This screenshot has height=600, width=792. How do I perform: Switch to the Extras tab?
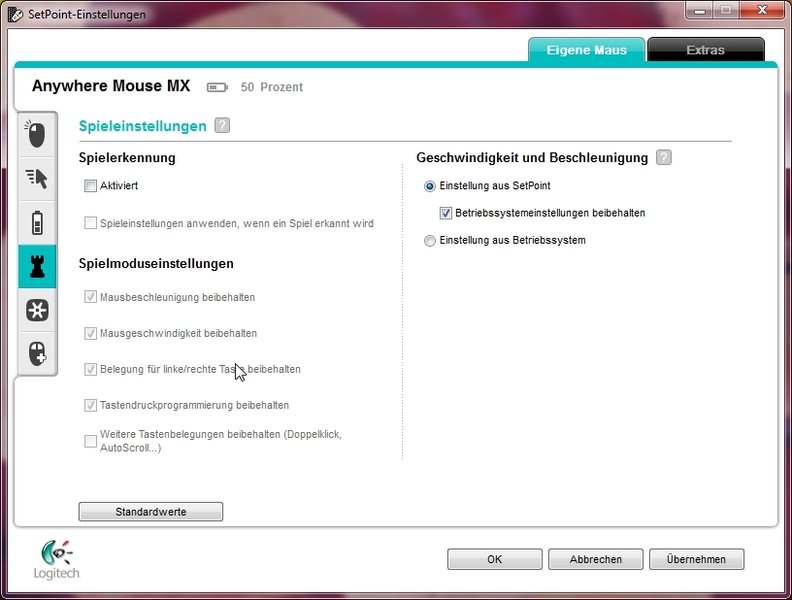coord(706,50)
